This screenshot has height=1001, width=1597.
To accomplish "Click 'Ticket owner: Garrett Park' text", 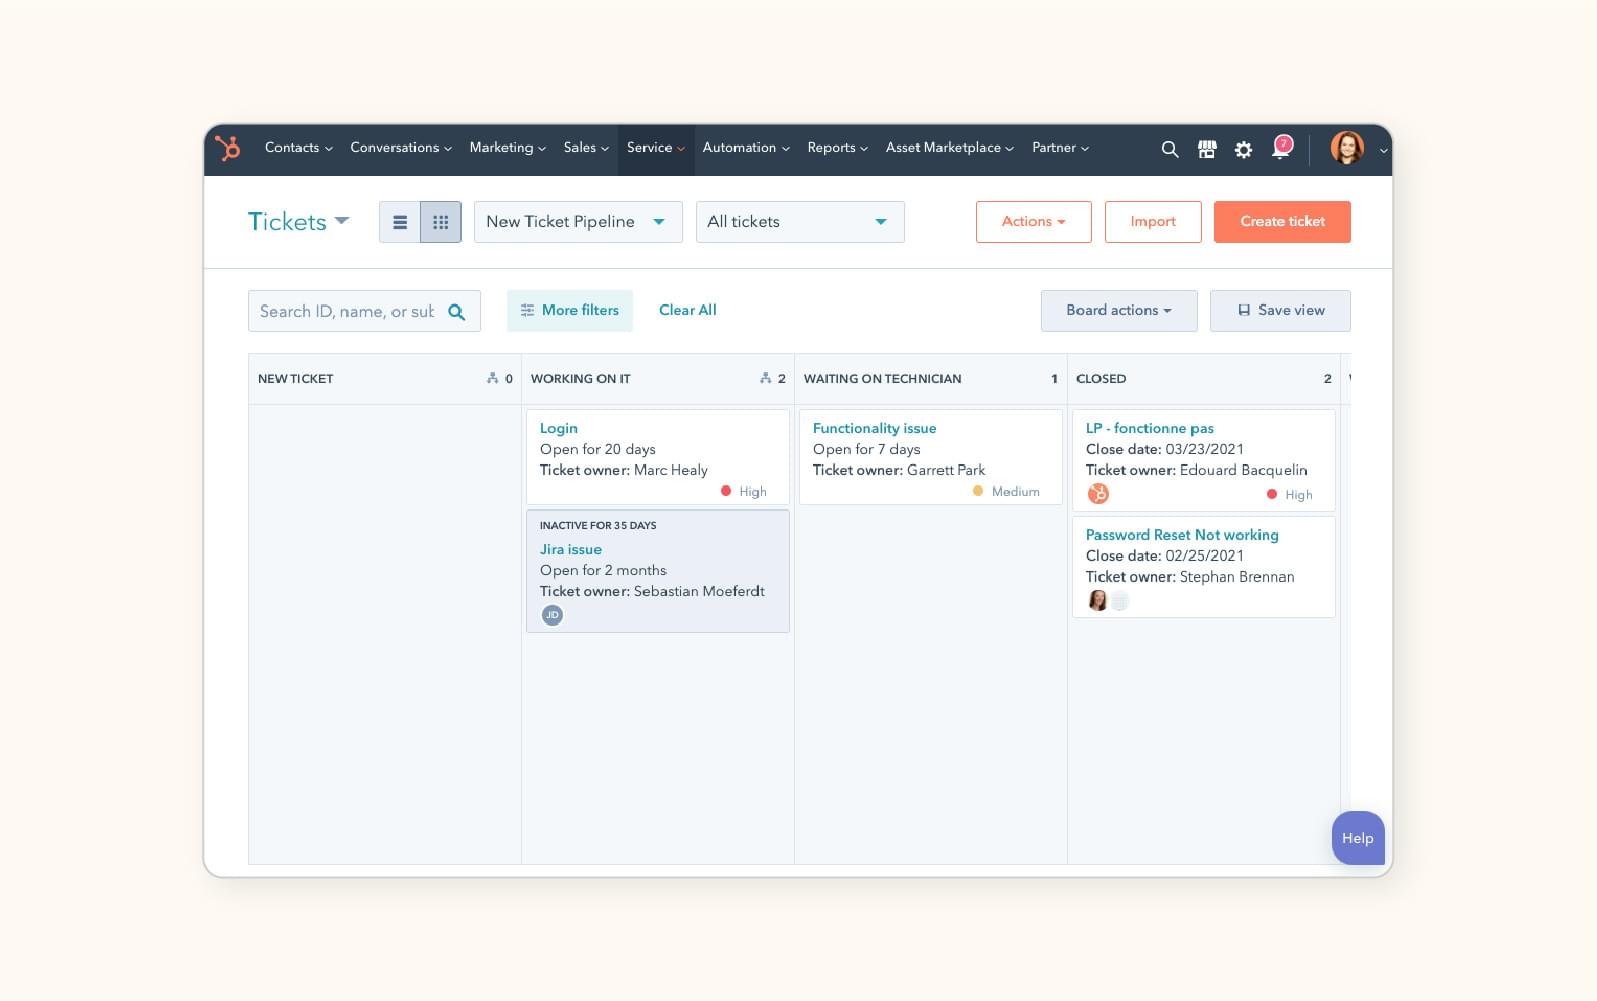I will pos(899,470).
